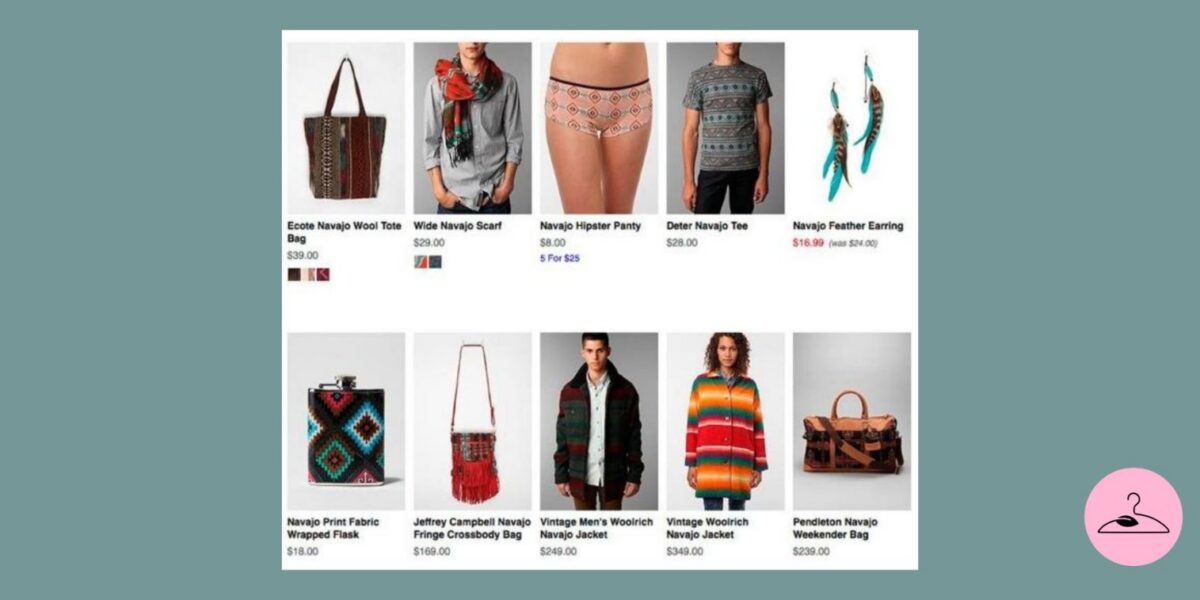1200x600 pixels.
Task: Click the pink hanger logo icon
Action: pos(1133,517)
